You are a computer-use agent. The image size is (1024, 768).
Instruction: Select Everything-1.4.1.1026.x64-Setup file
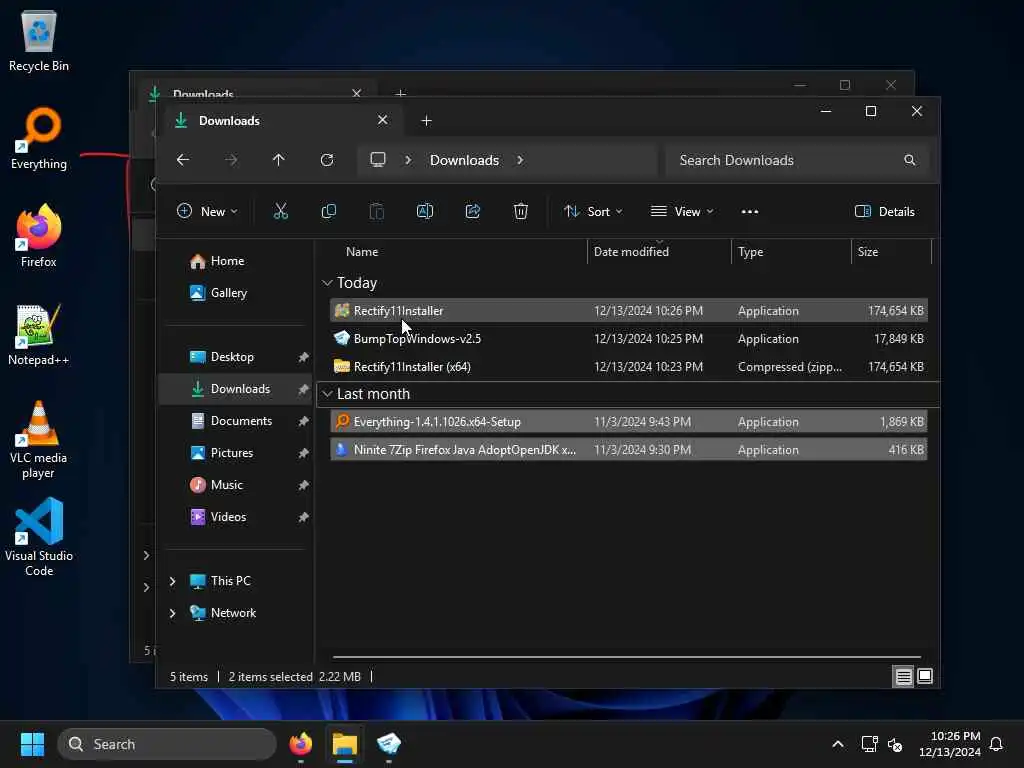[x=629, y=422]
